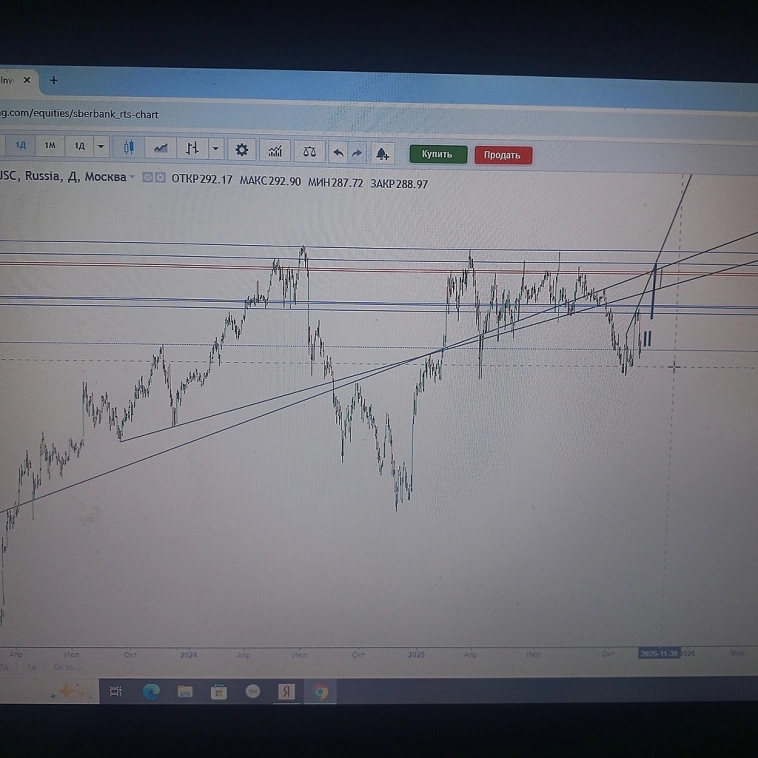Click the 2025-11-30 date marker on timeline
This screenshot has height=758, width=758.
(660, 653)
